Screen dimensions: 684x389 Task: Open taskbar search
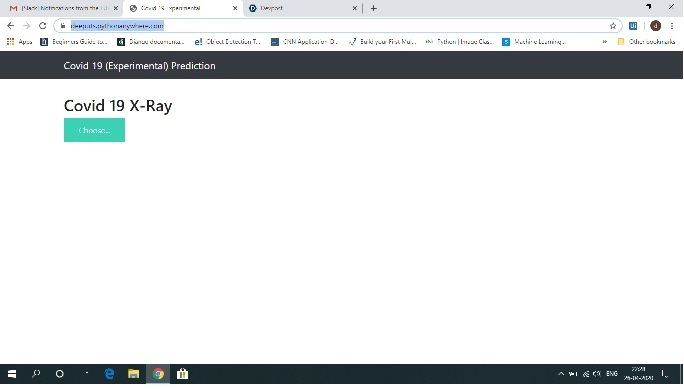(x=36, y=374)
